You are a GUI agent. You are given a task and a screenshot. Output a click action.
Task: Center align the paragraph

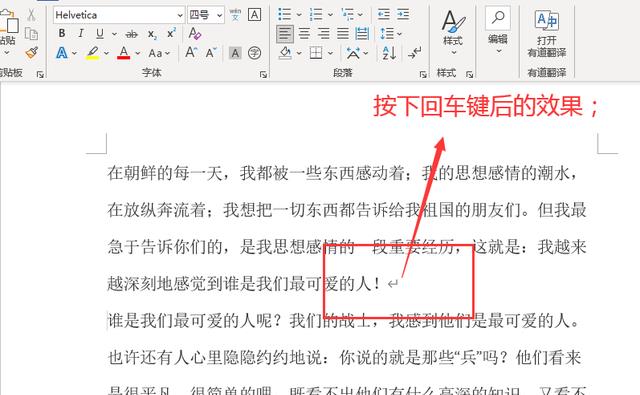304,34
